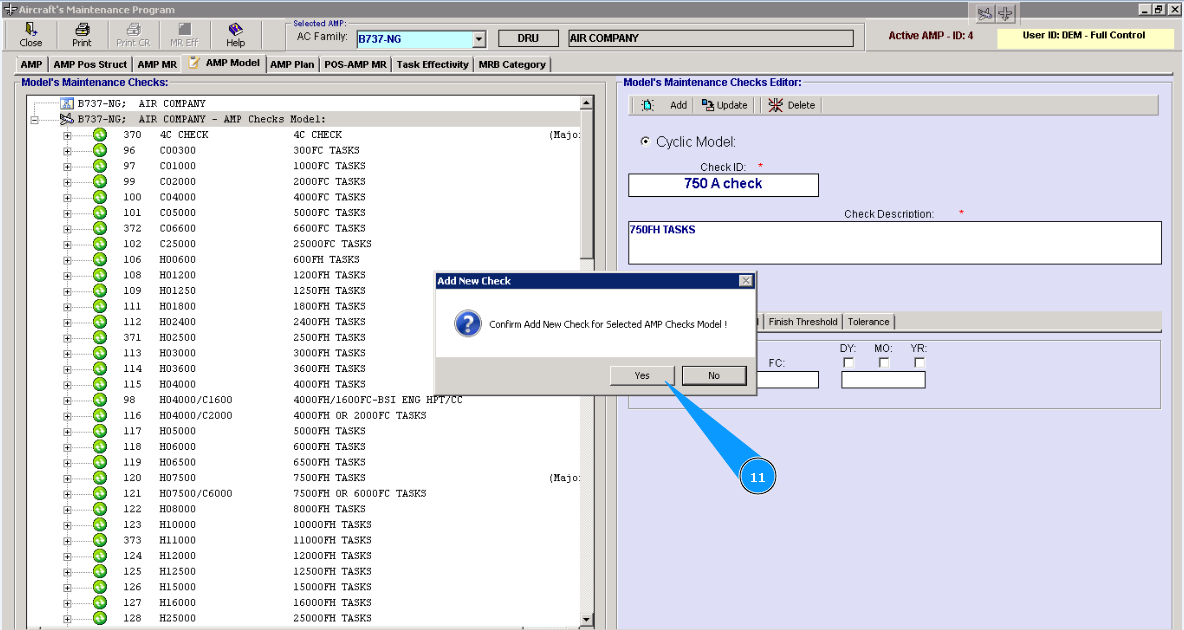Click the Add check icon in editor
This screenshot has width=1184, height=630.
coord(648,105)
